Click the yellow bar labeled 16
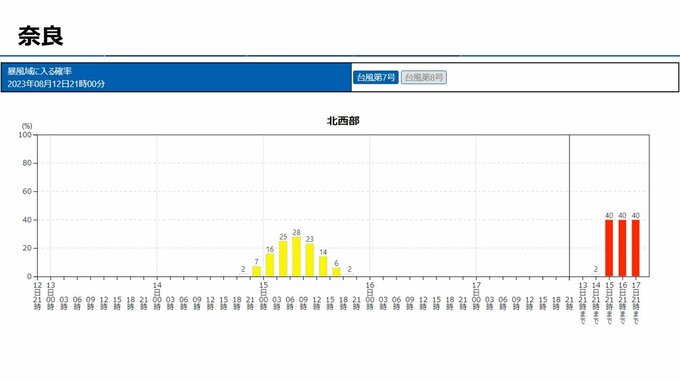Image resolution: width=680 pixels, height=382 pixels. (270, 265)
